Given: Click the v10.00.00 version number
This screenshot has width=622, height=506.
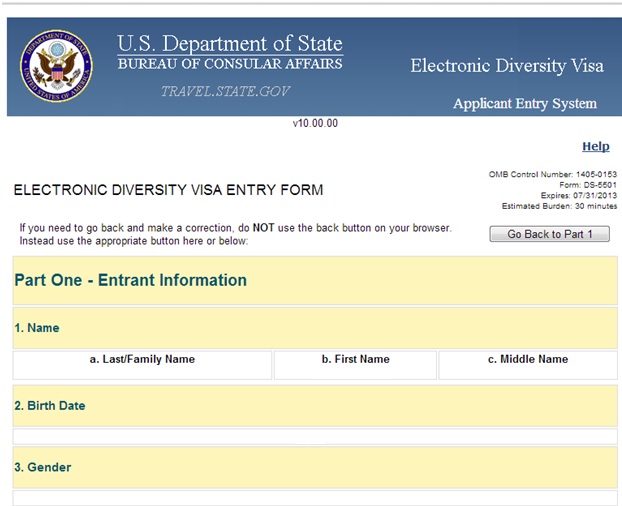Looking at the screenshot, I should (315, 124).
